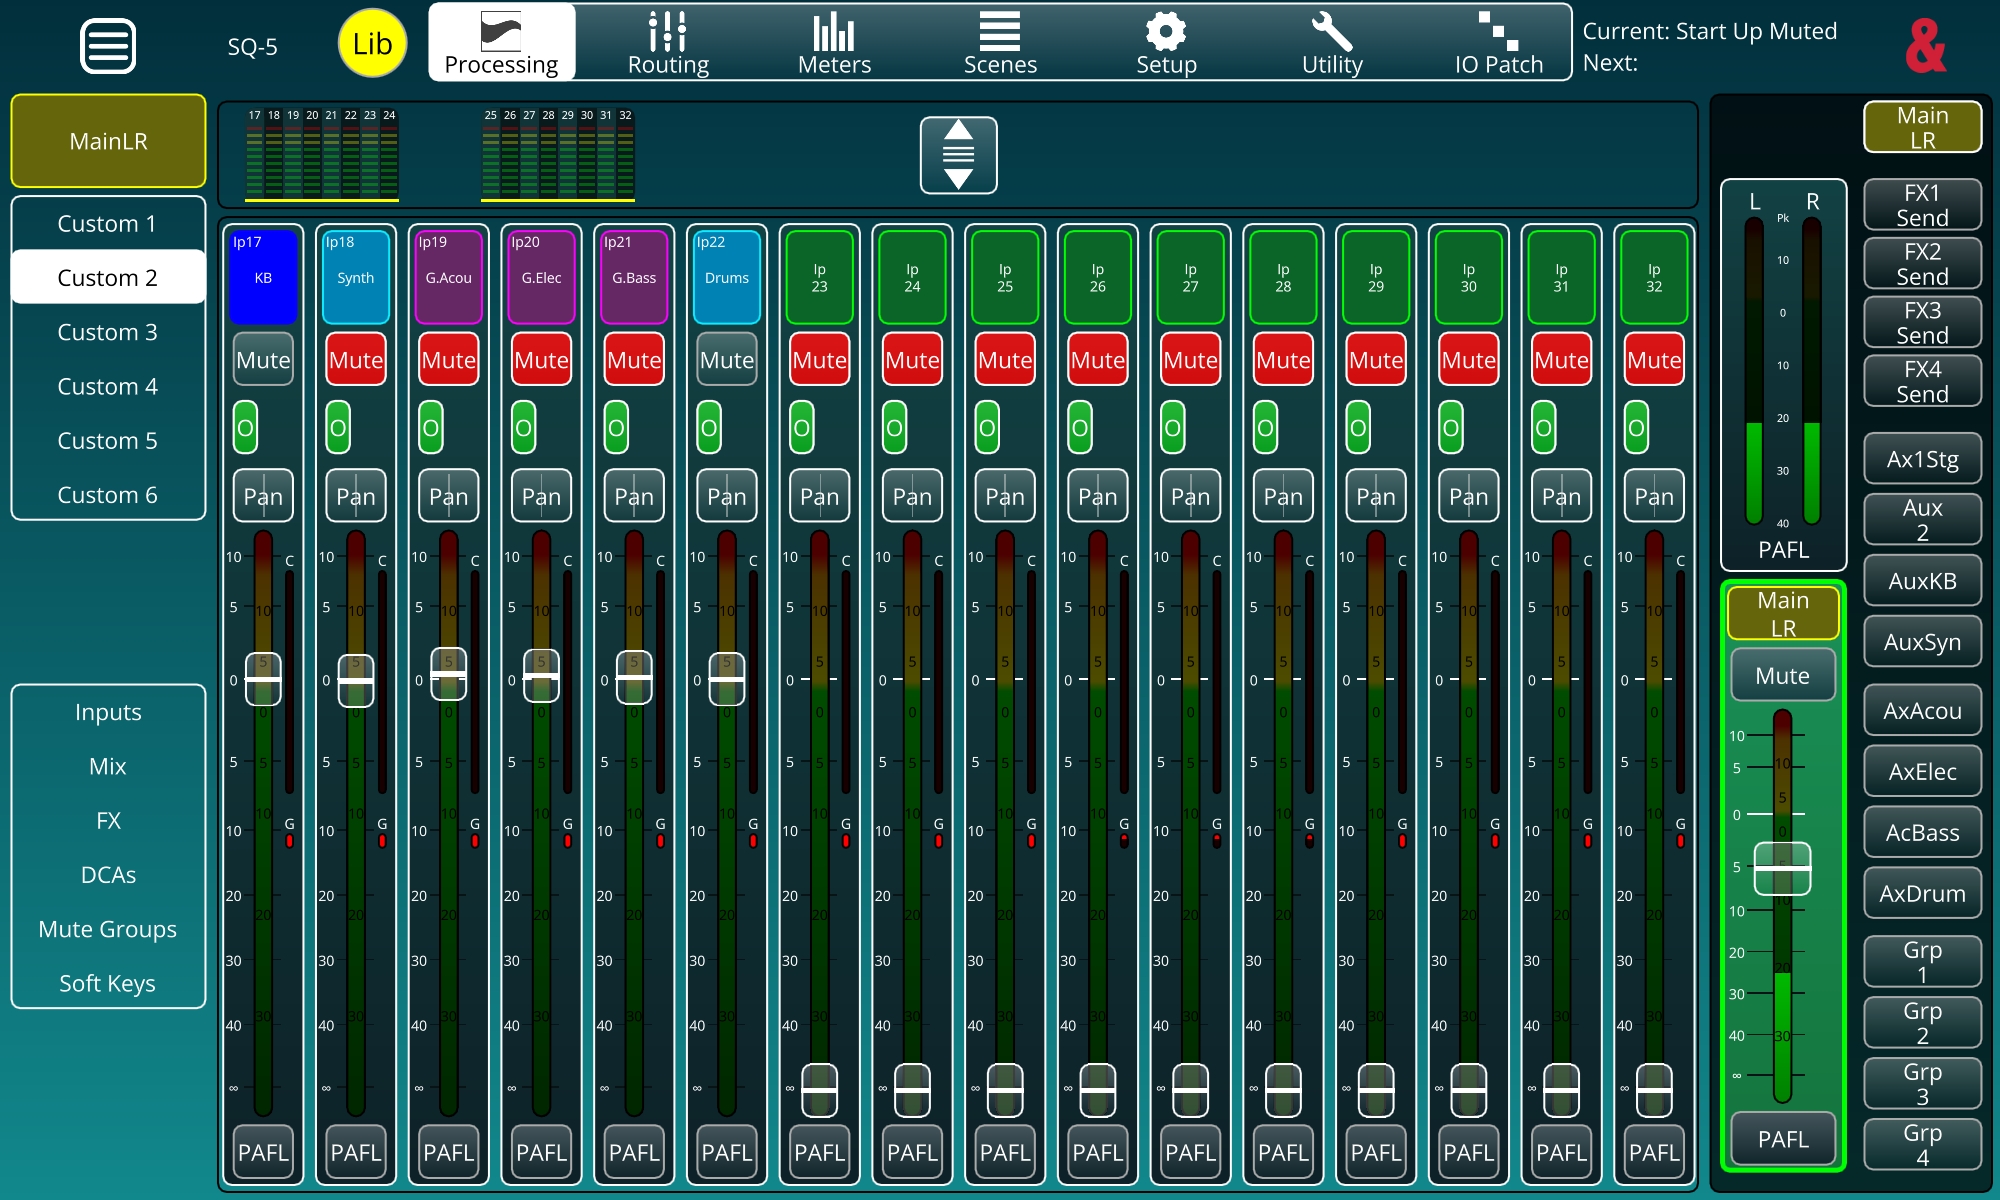Switch to Custom 3 layer
Screen dimensions: 2000x1200
point(107,332)
